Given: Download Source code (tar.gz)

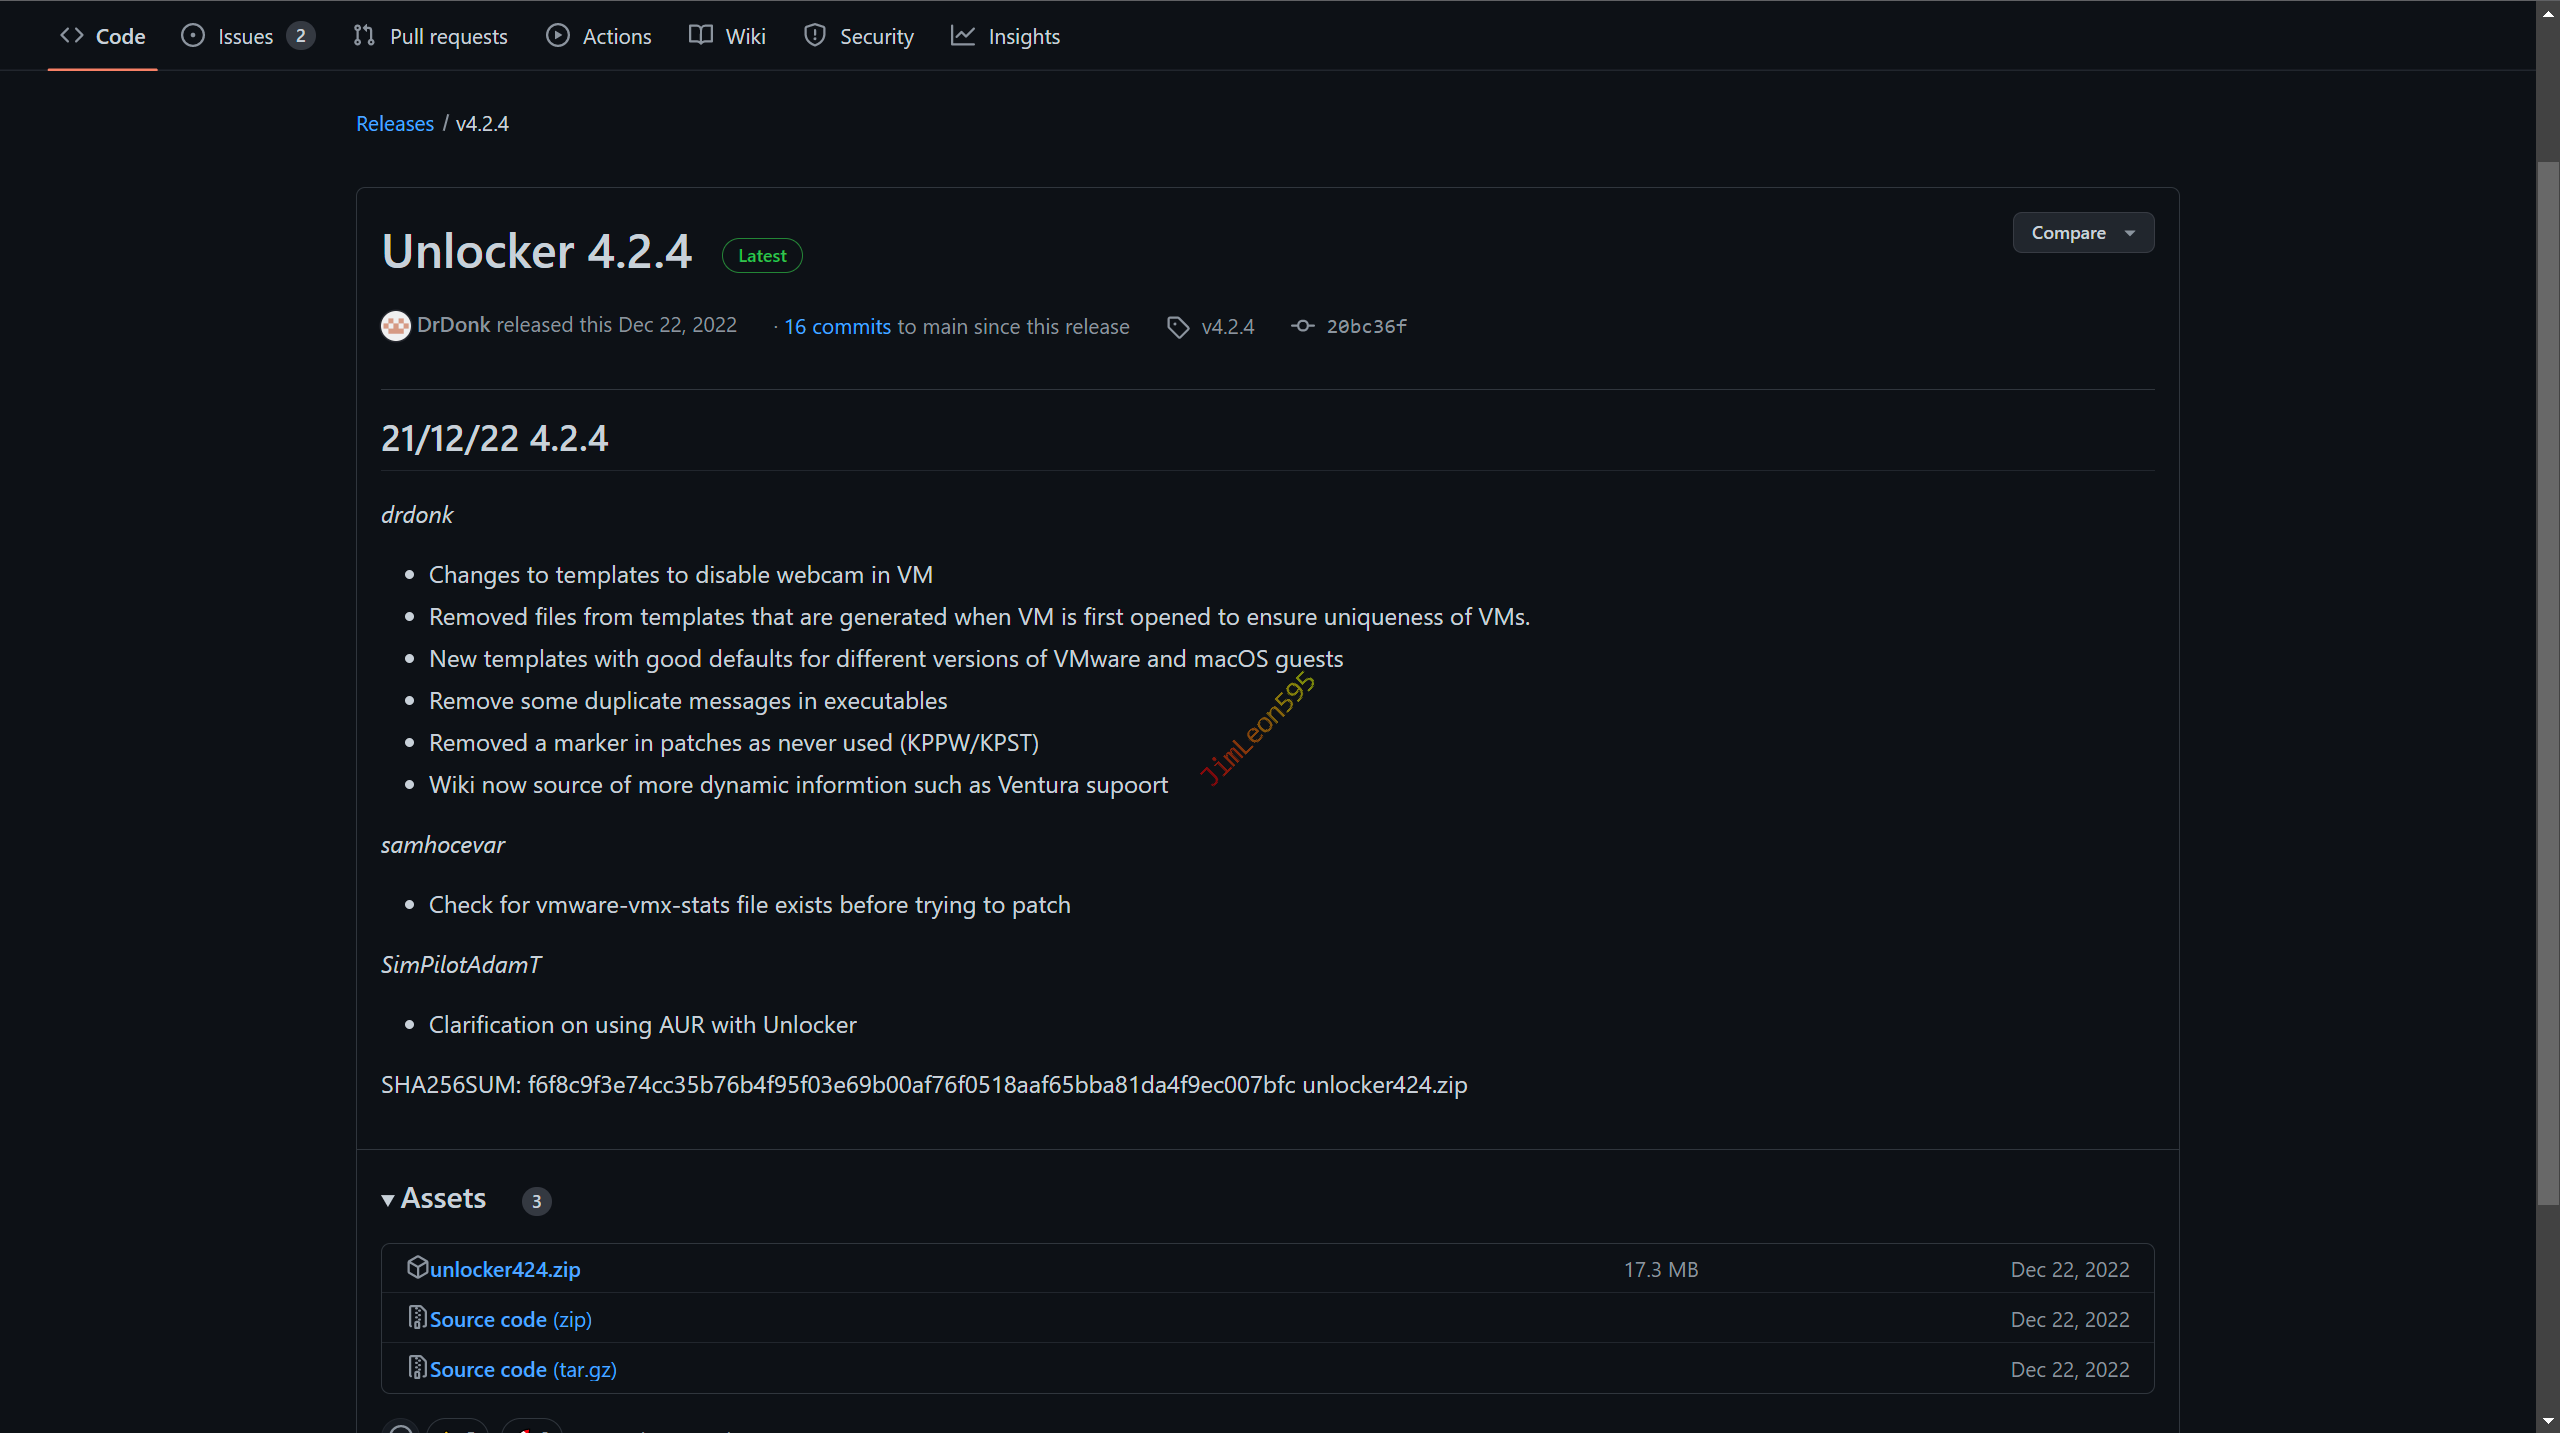Looking at the screenshot, I should click(523, 1369).
